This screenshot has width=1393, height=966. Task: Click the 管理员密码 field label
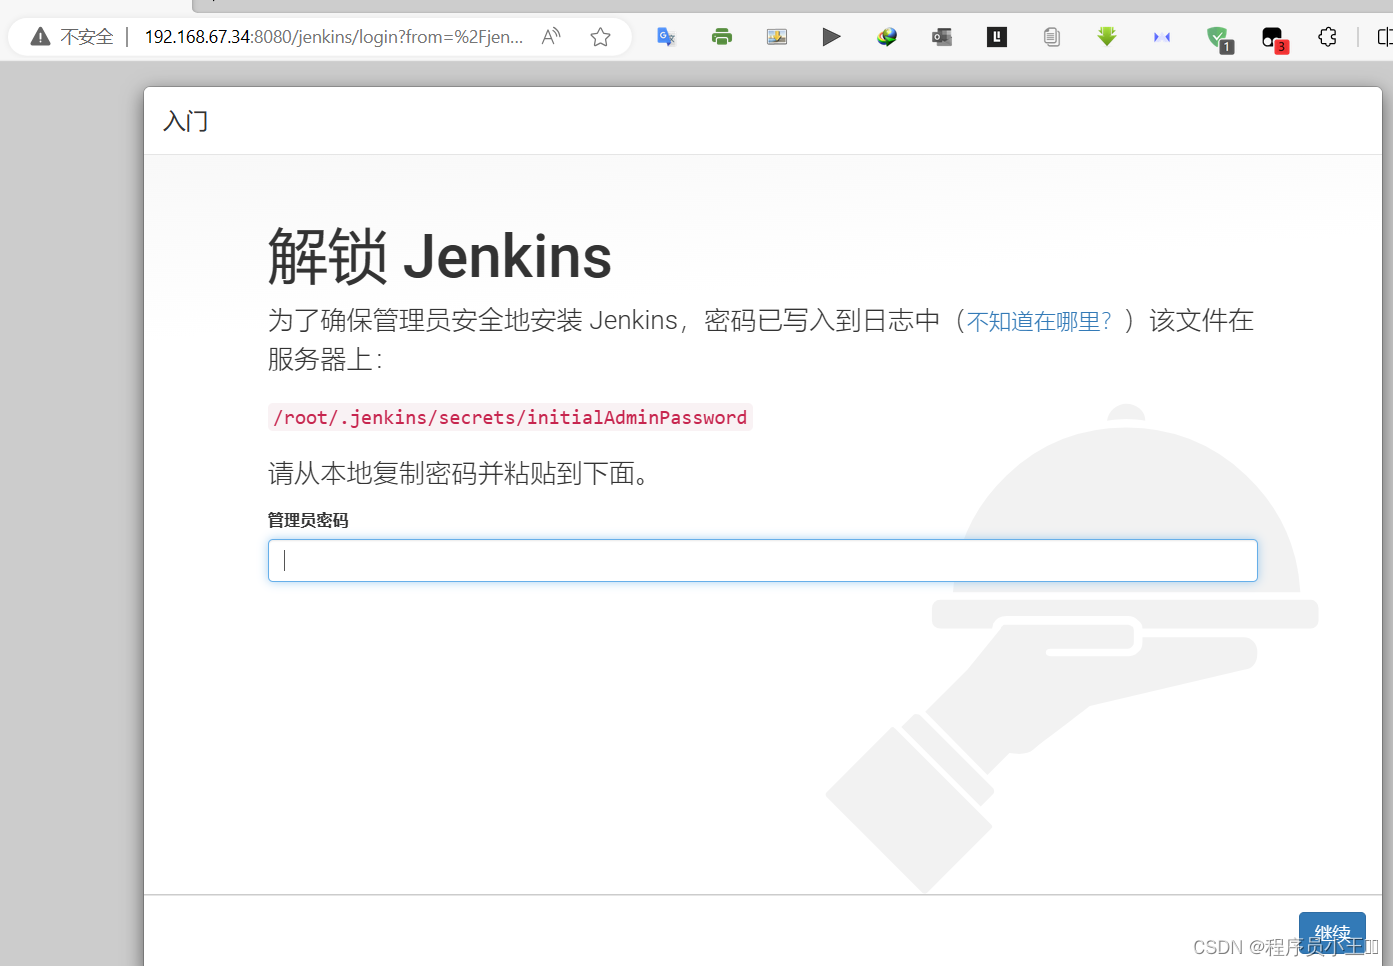(308, 520)
